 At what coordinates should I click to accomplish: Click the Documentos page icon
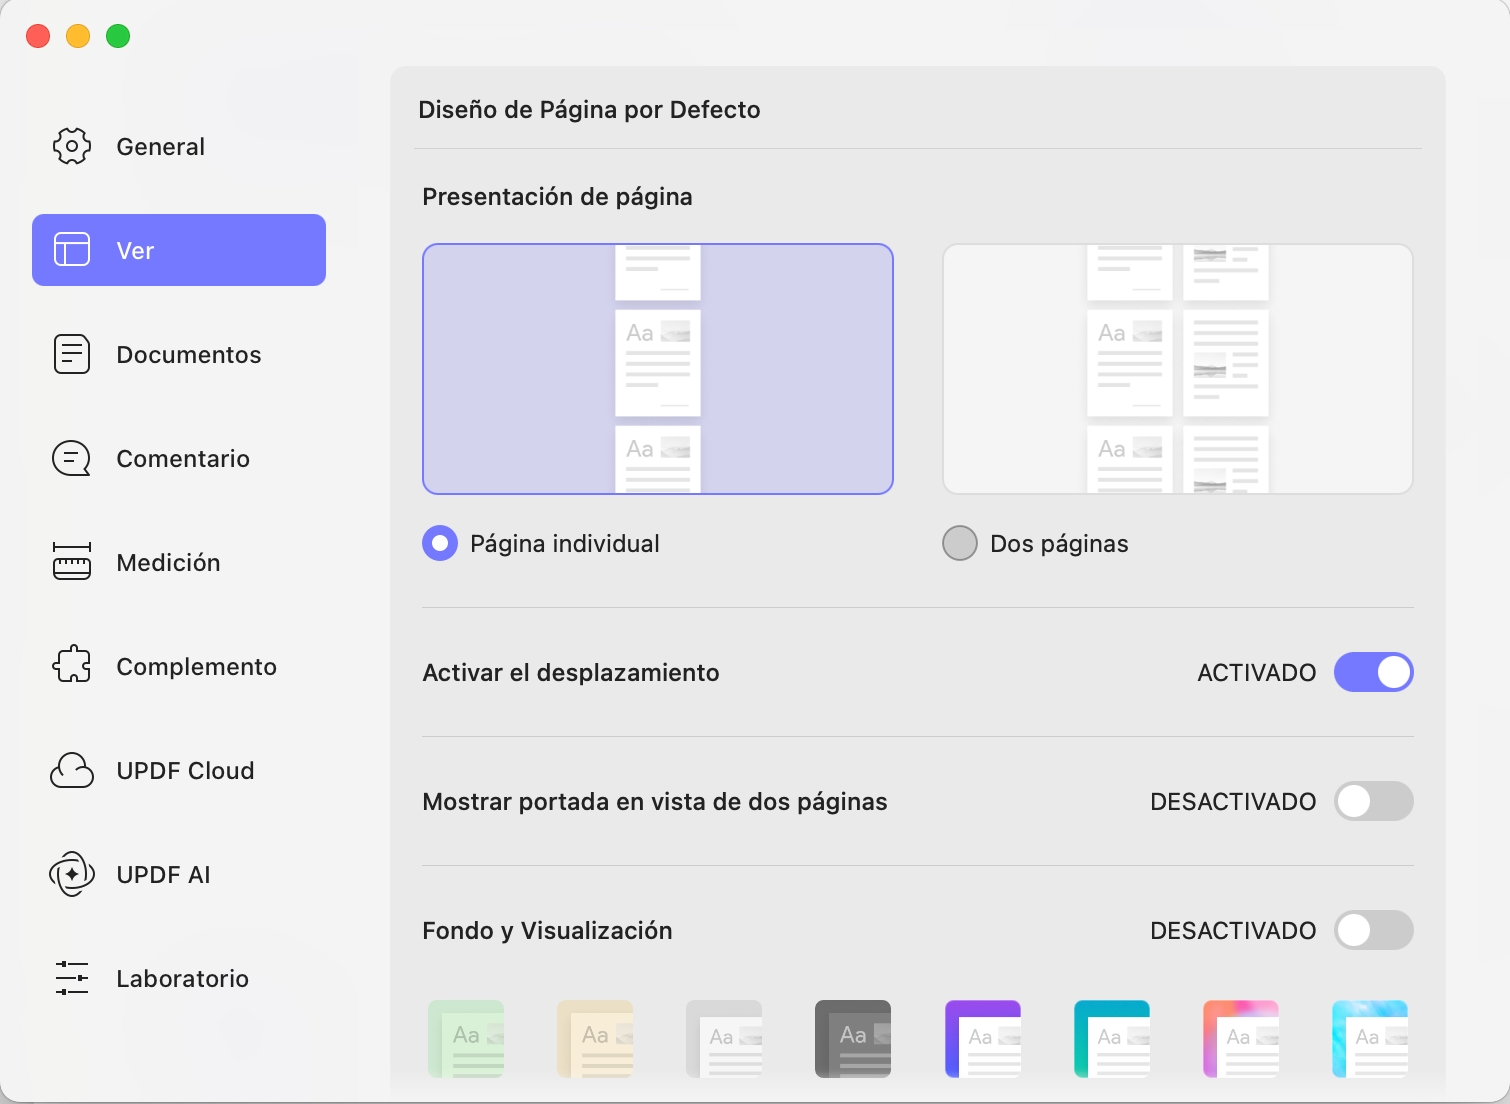coord(72,354)
